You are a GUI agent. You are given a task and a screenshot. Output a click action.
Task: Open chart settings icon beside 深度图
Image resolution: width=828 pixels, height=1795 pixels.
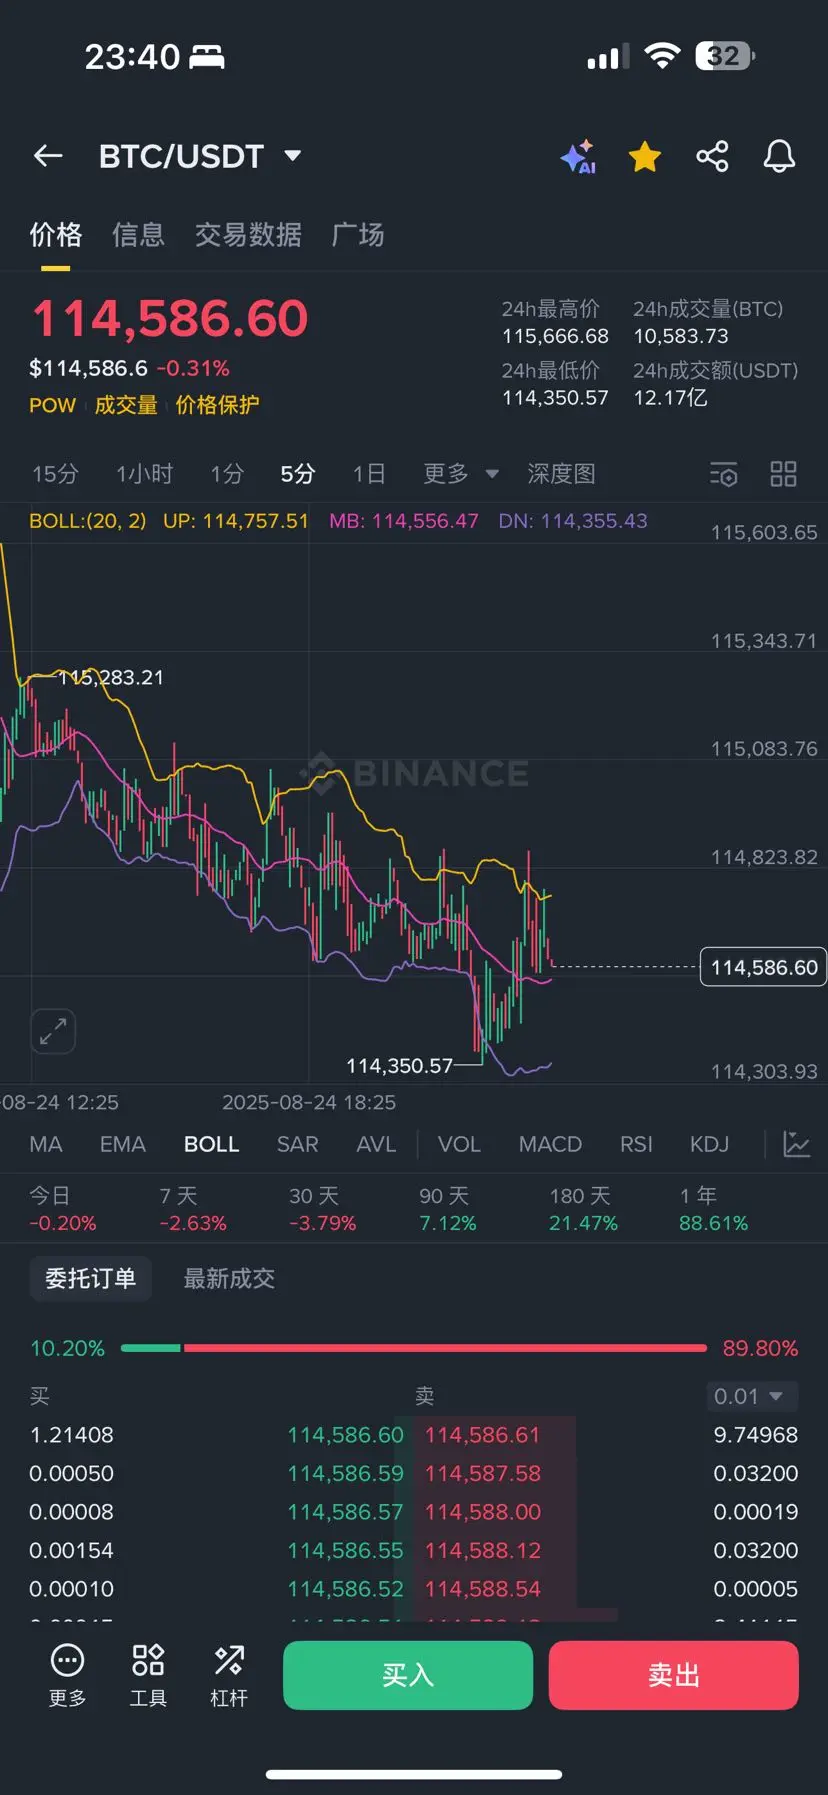[x=724, y=474]
